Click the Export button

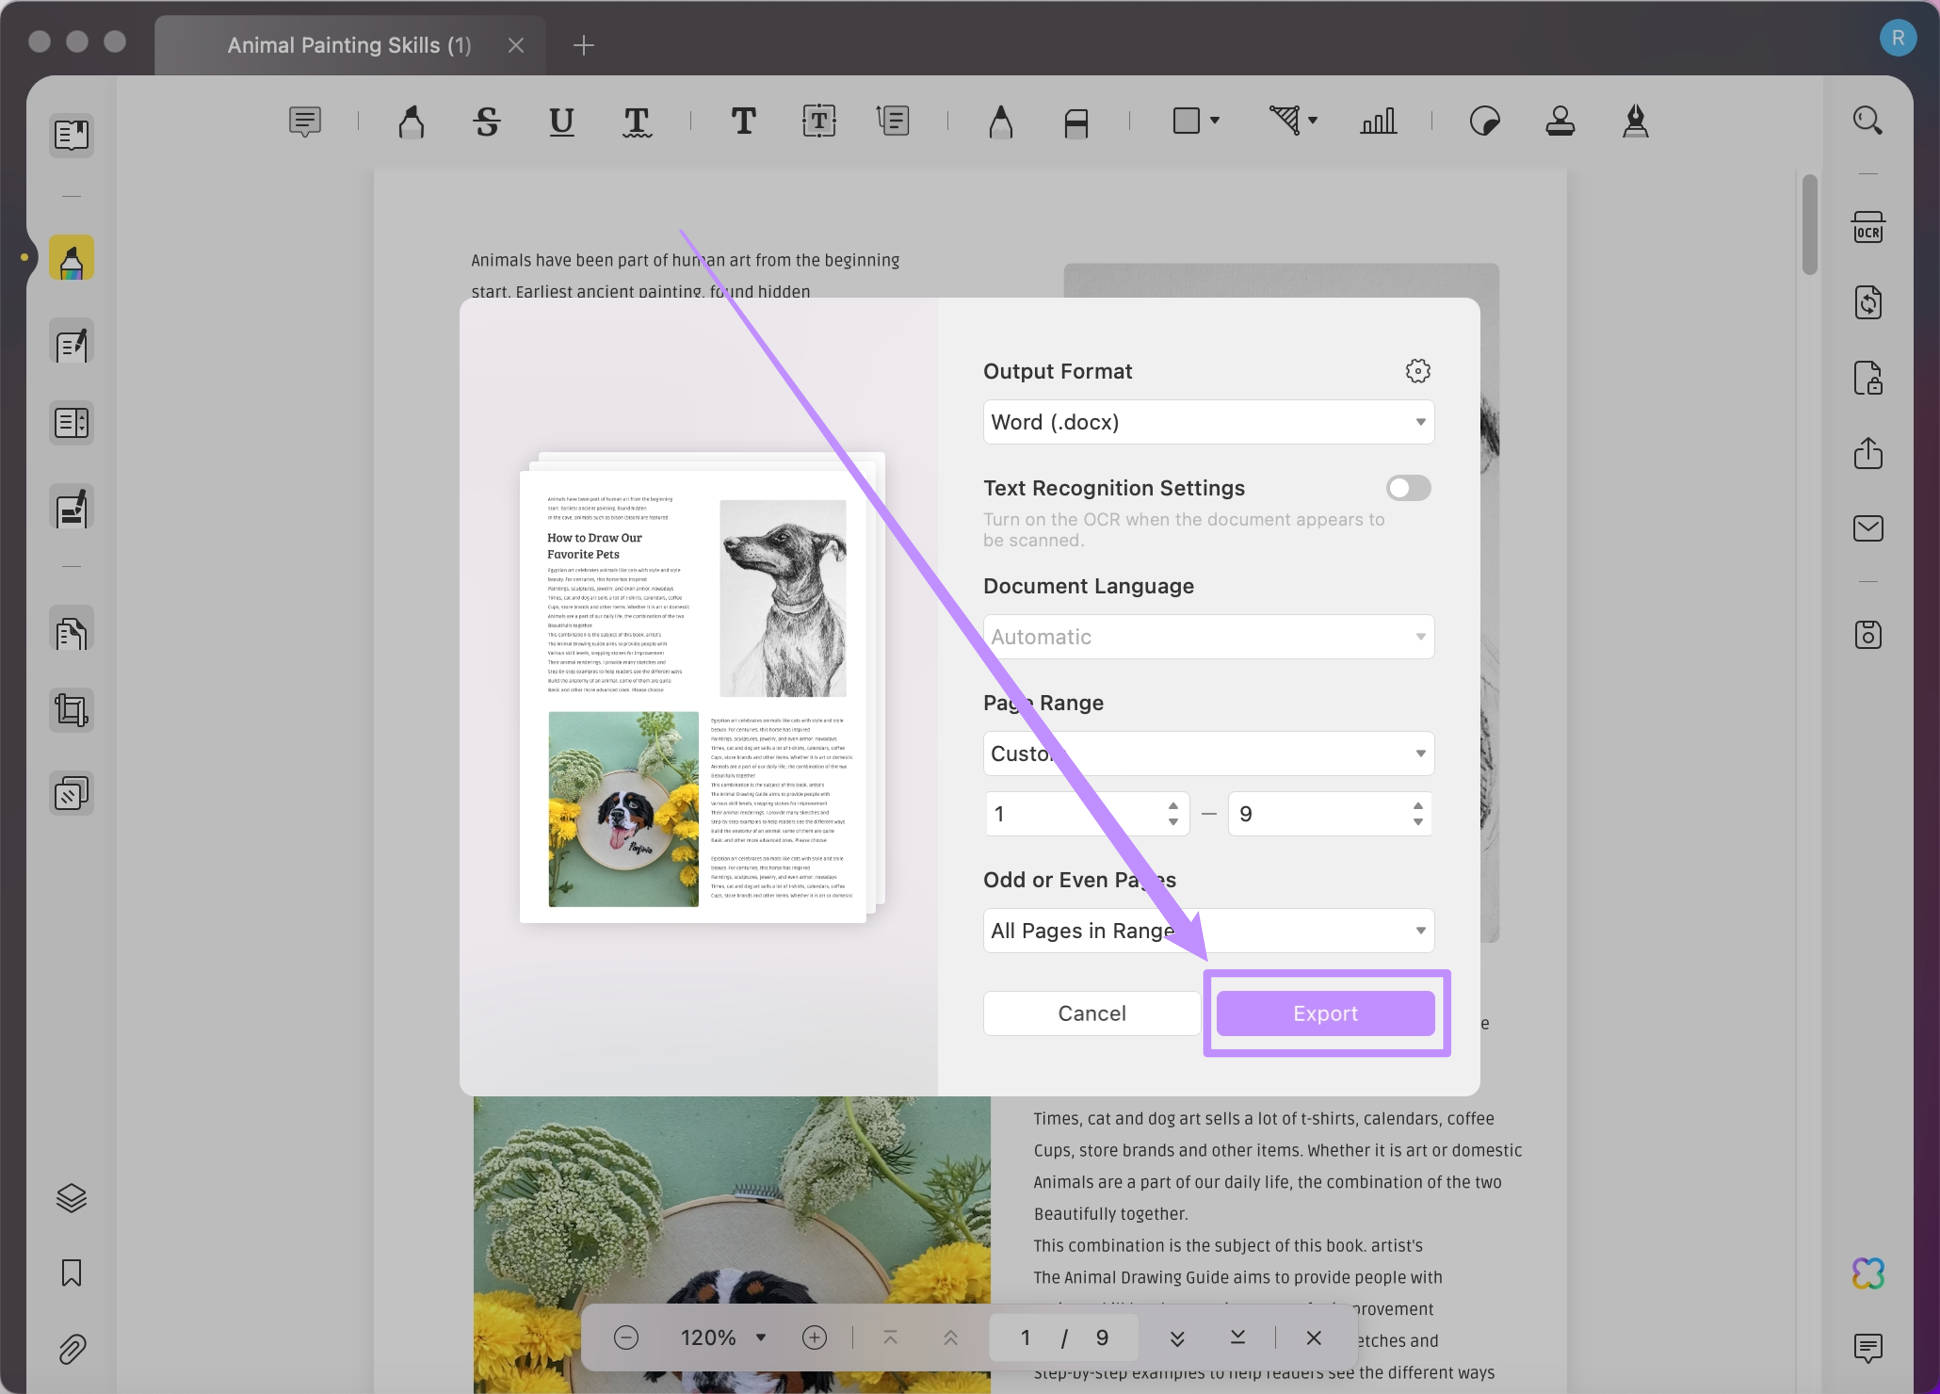click(x=1325, y=1013)
